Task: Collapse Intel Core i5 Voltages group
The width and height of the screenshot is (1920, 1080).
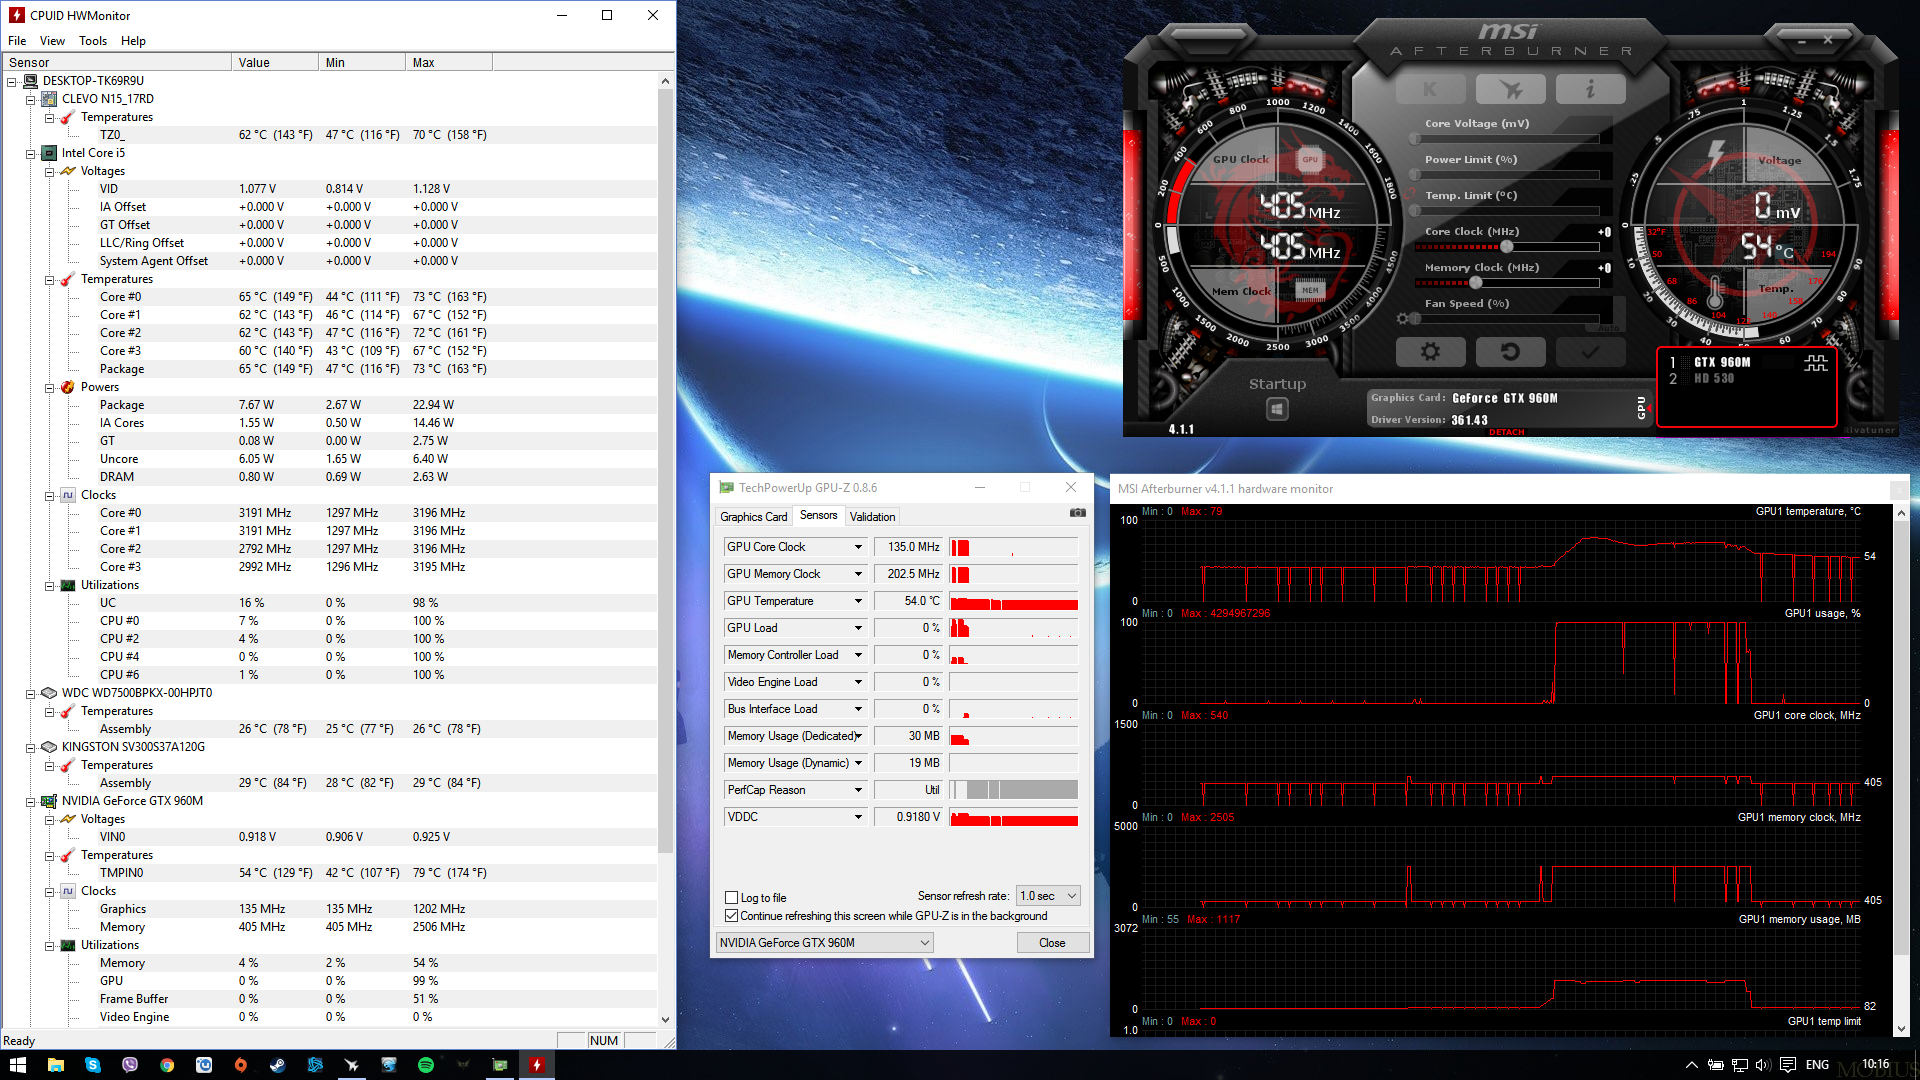Action: pyautogui.click(x=50, y=171)
